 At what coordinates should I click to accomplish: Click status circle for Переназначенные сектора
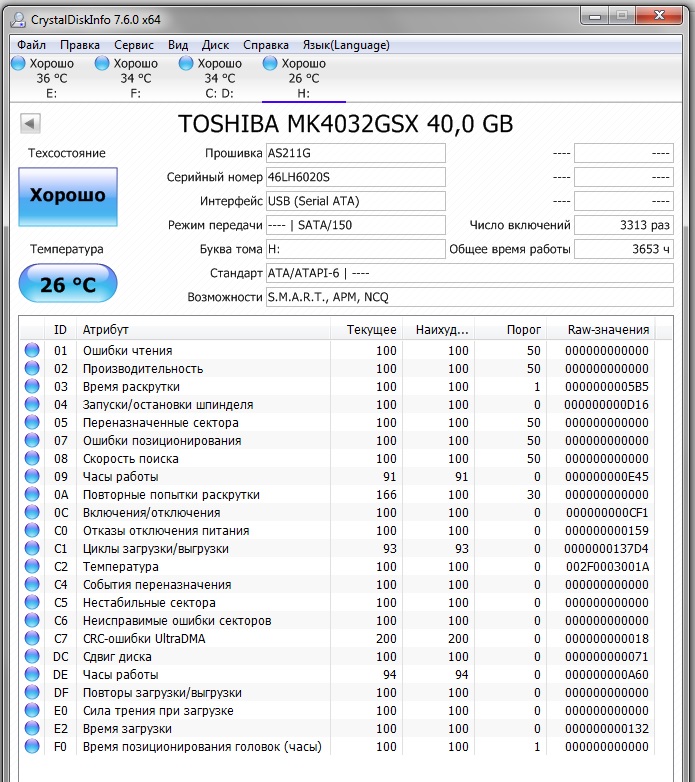pyautogui.click(x=32, y=422)
